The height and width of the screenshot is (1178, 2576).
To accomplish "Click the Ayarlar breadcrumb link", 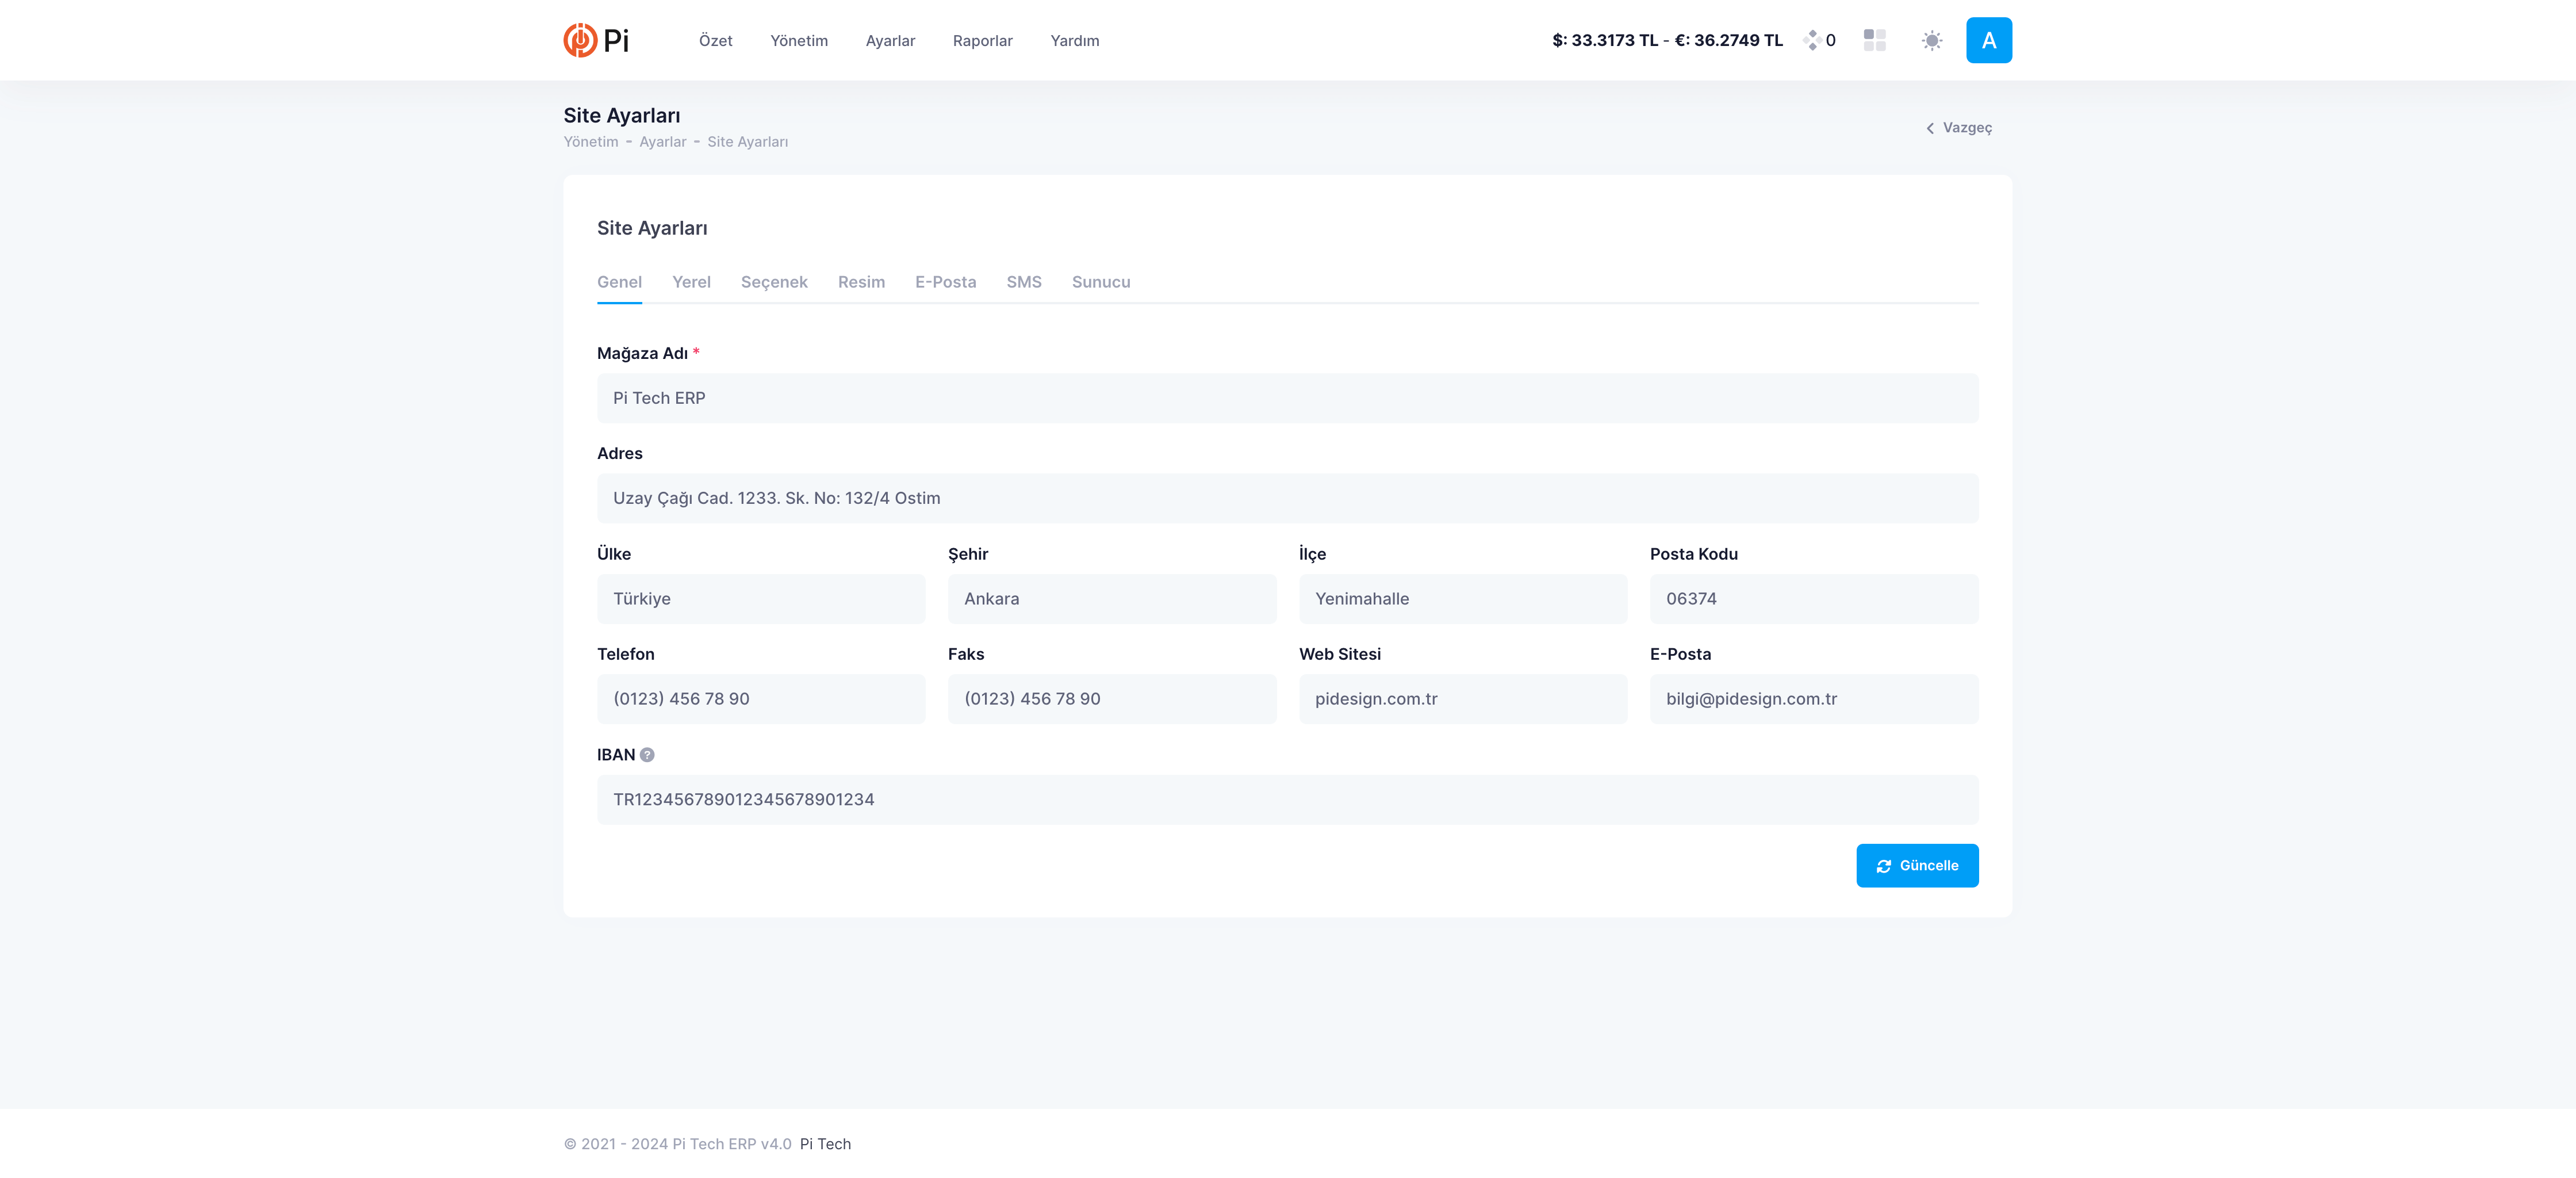I will tap(662, 142).
